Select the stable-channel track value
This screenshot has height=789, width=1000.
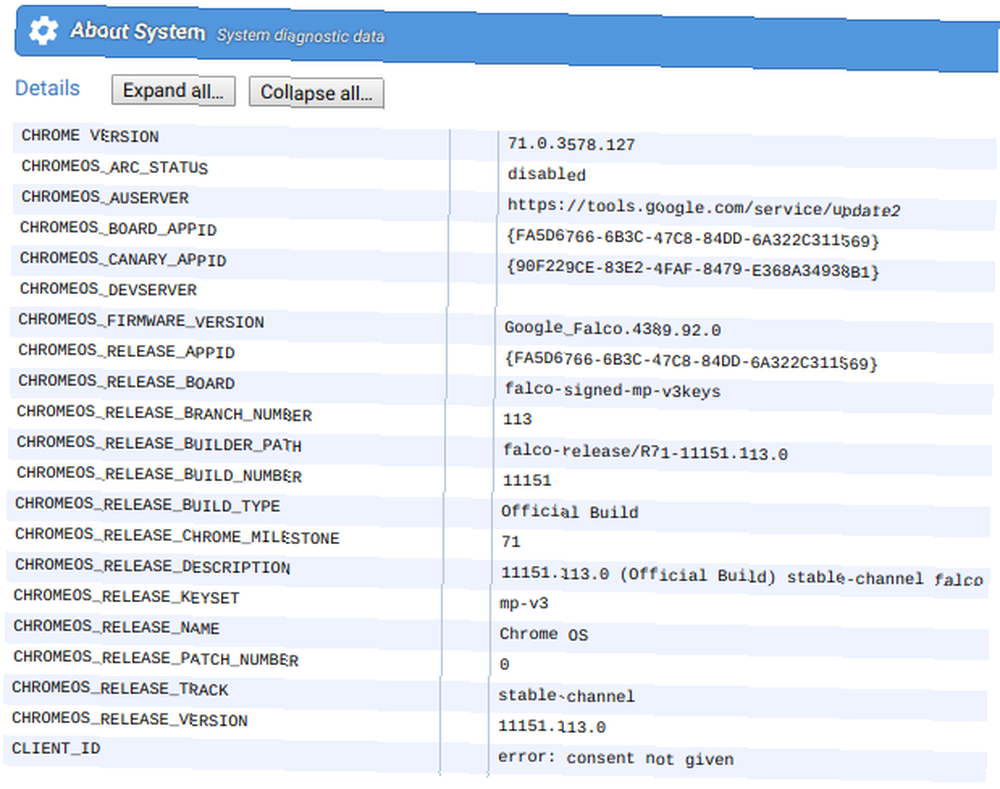click(x=566, y=695)
